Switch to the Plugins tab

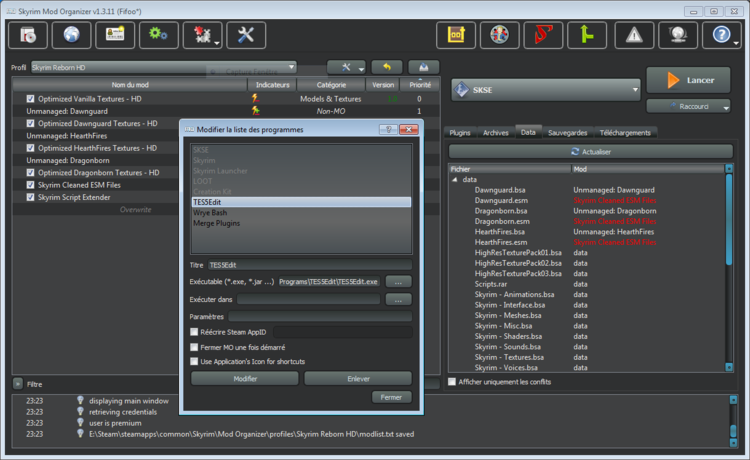coord(460,132)
